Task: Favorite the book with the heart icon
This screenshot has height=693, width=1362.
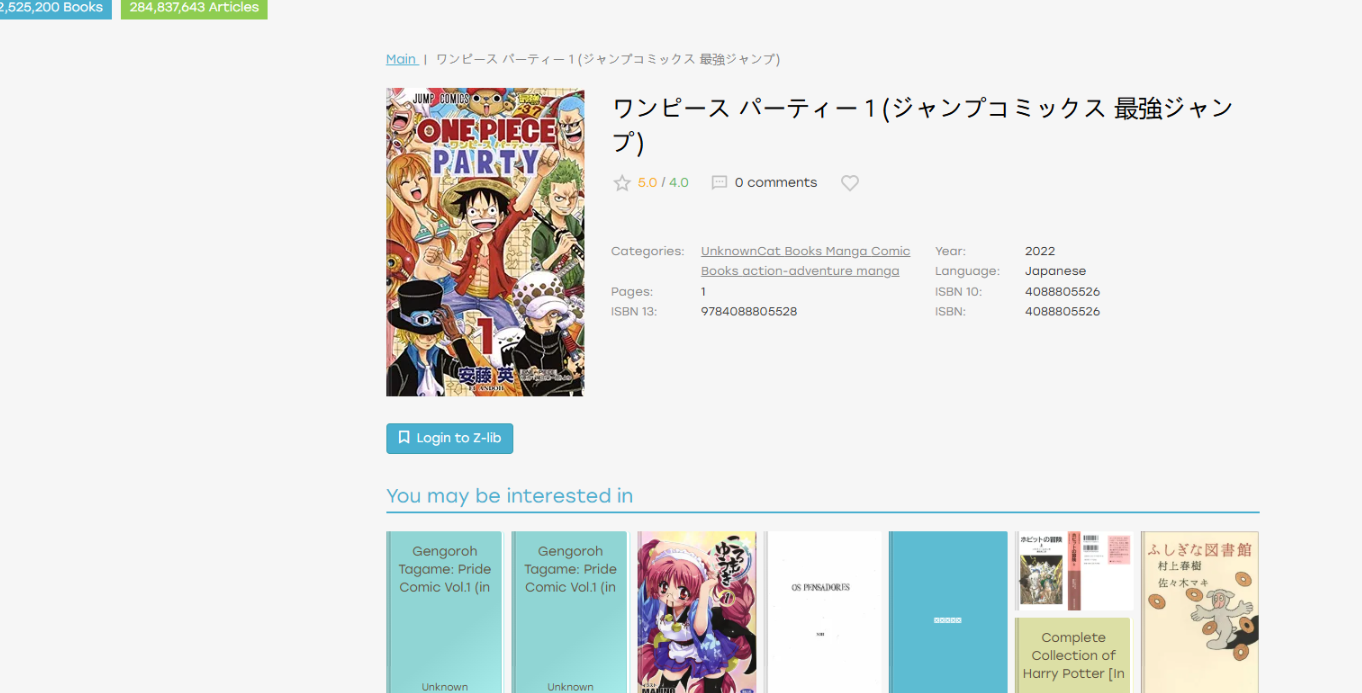Action: tap(850, 183)
